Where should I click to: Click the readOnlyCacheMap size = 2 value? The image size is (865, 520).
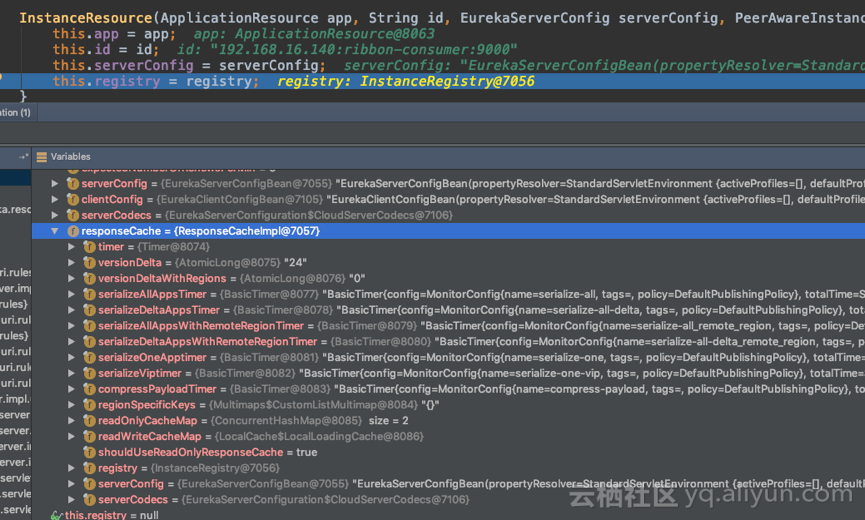388,421
